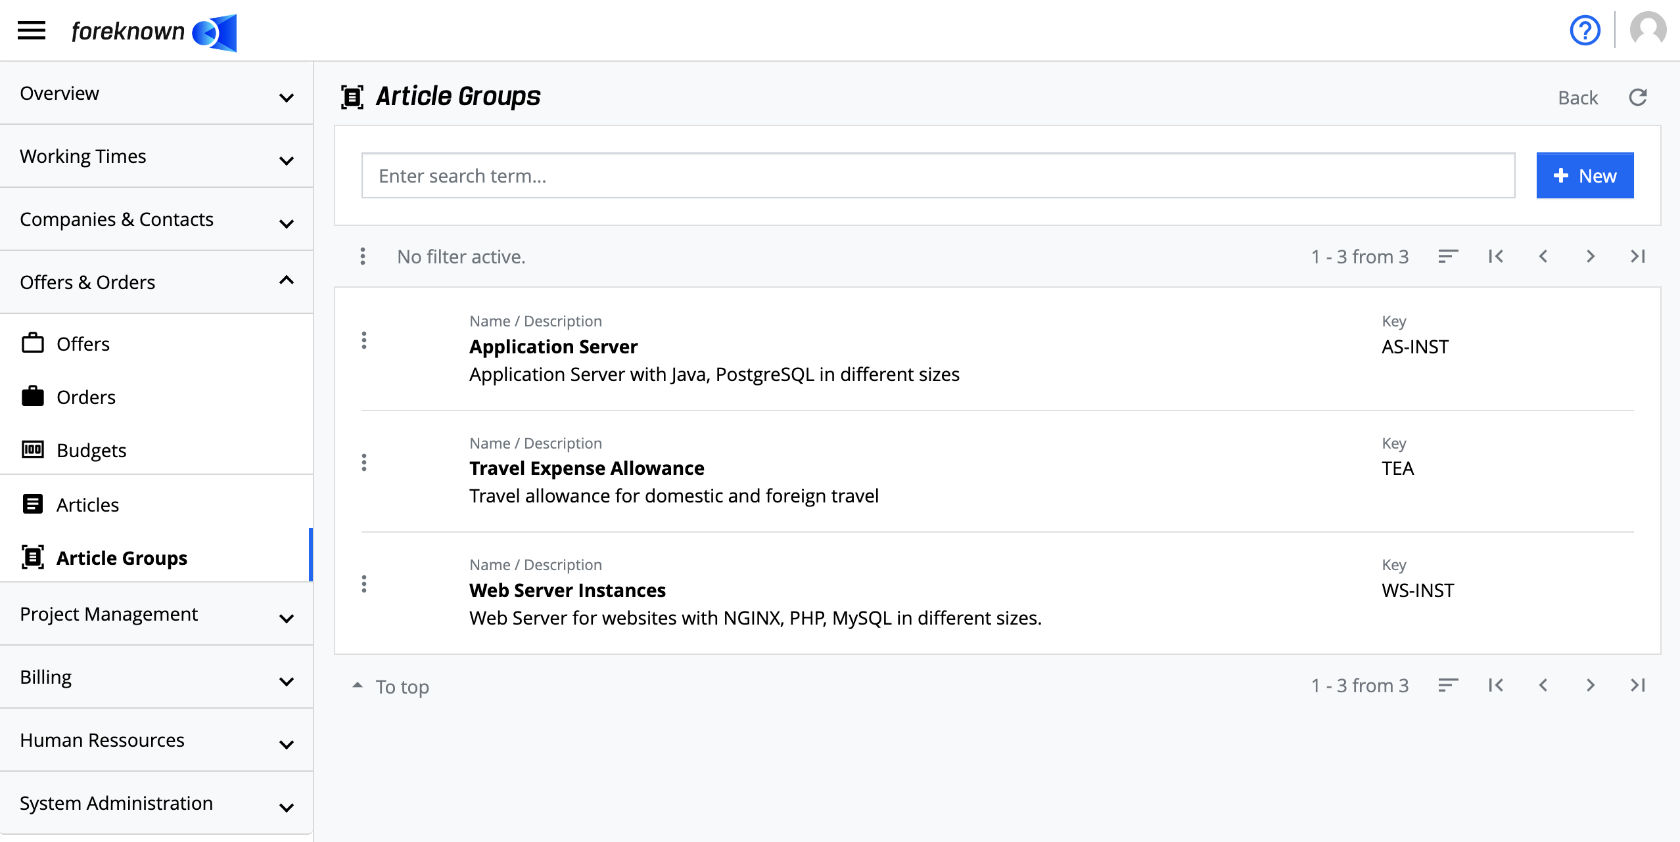This screenshot has height=842, width=1680.
Task: Expand the System Administration section
Action: (156, 803)
